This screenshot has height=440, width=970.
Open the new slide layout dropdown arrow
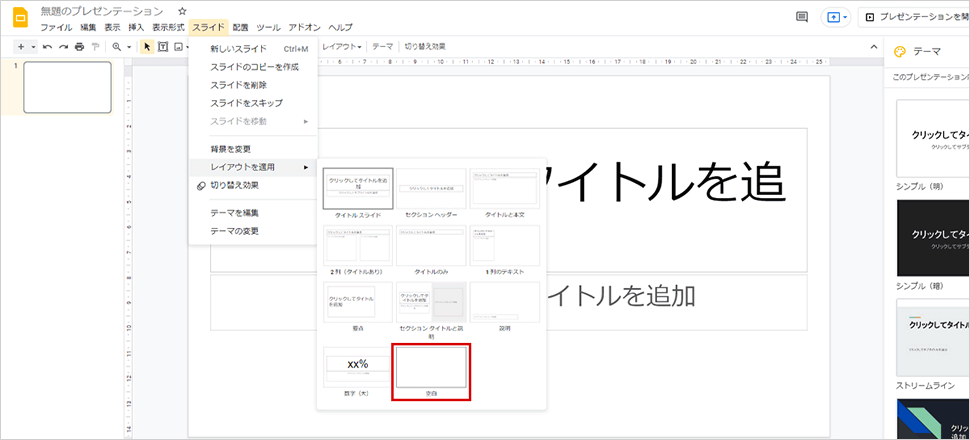[33, 46]
